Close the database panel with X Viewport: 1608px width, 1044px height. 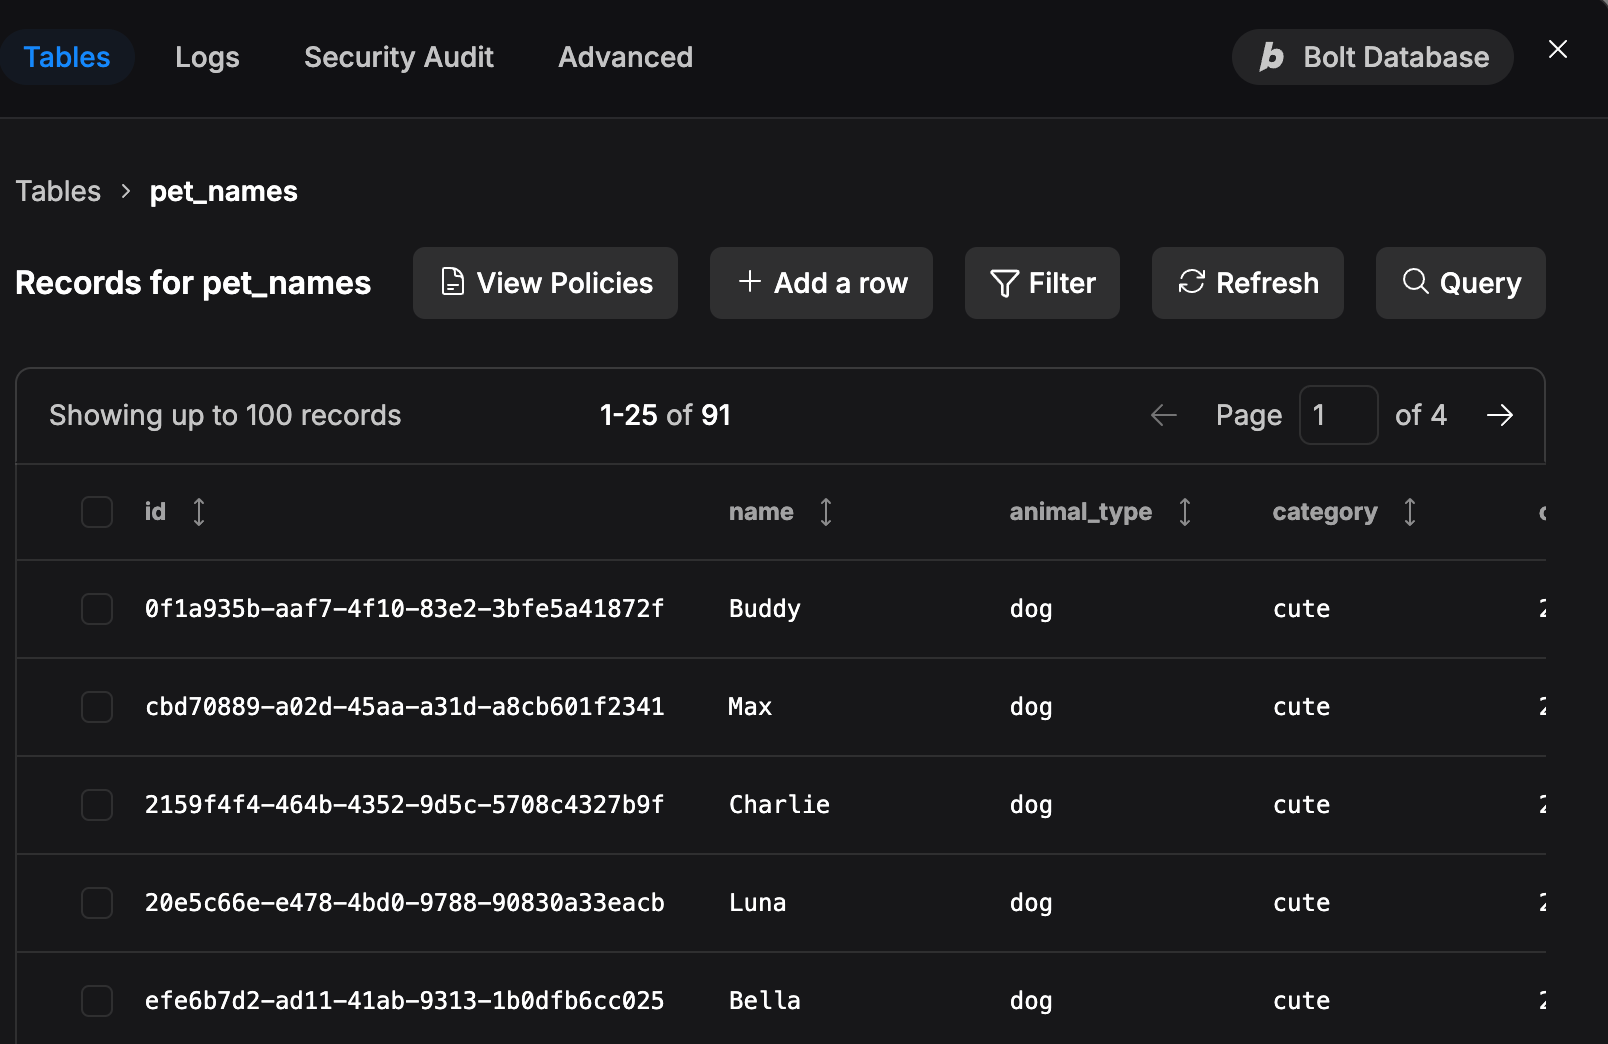1557,49
